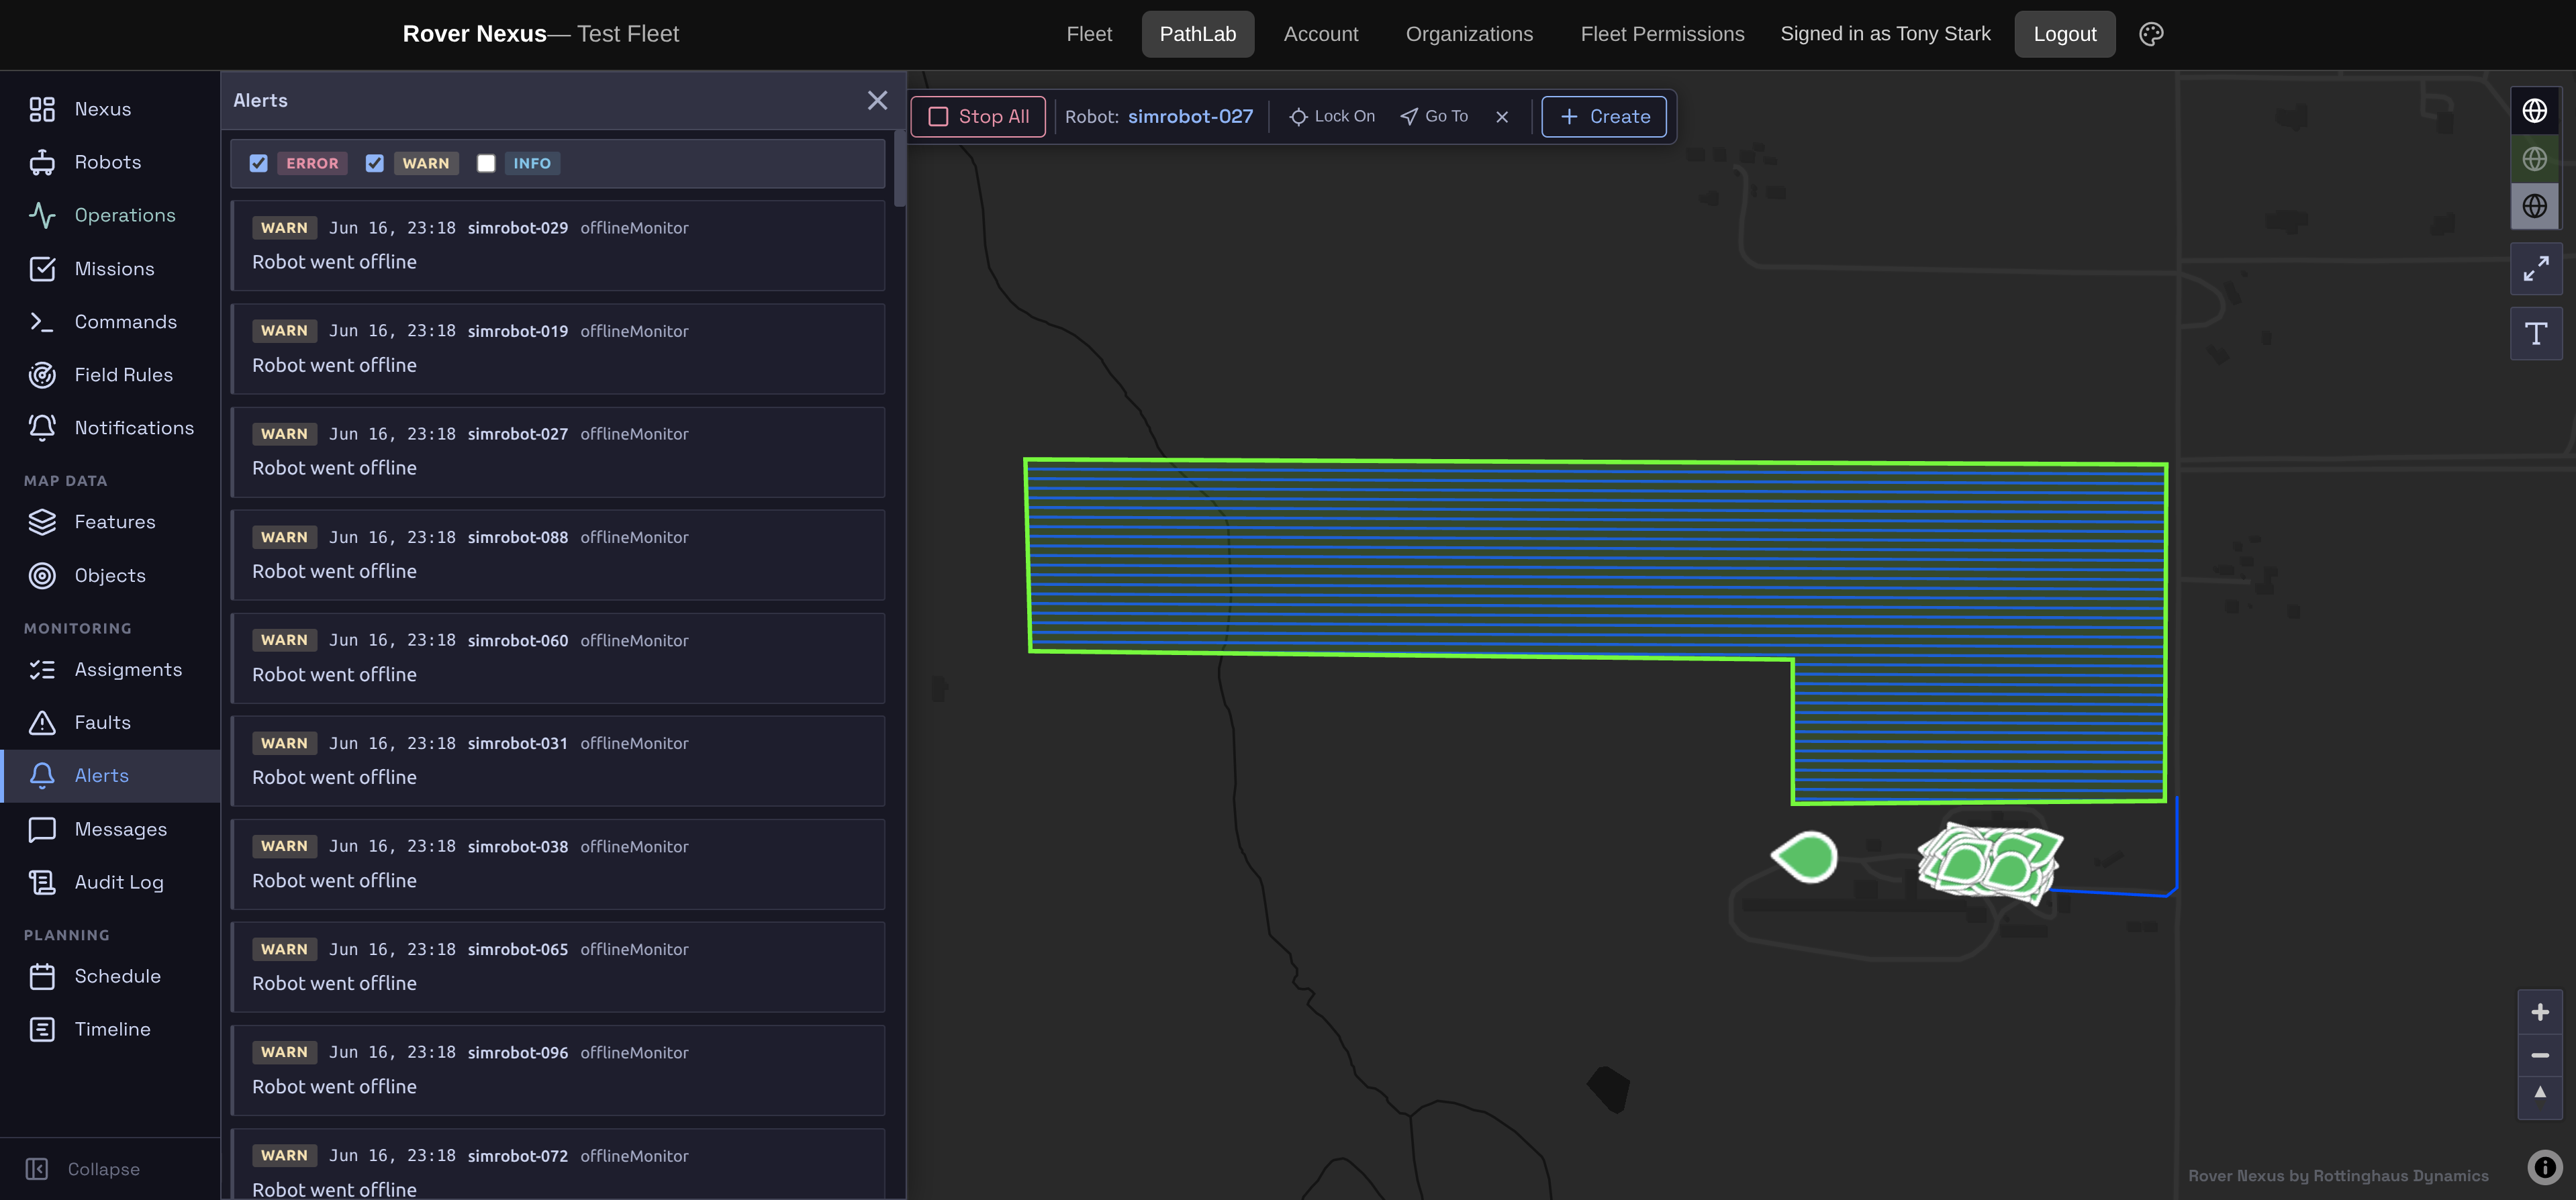Click Stop All button
This screenshot has height=1200, width=2576.
point(978,117)
